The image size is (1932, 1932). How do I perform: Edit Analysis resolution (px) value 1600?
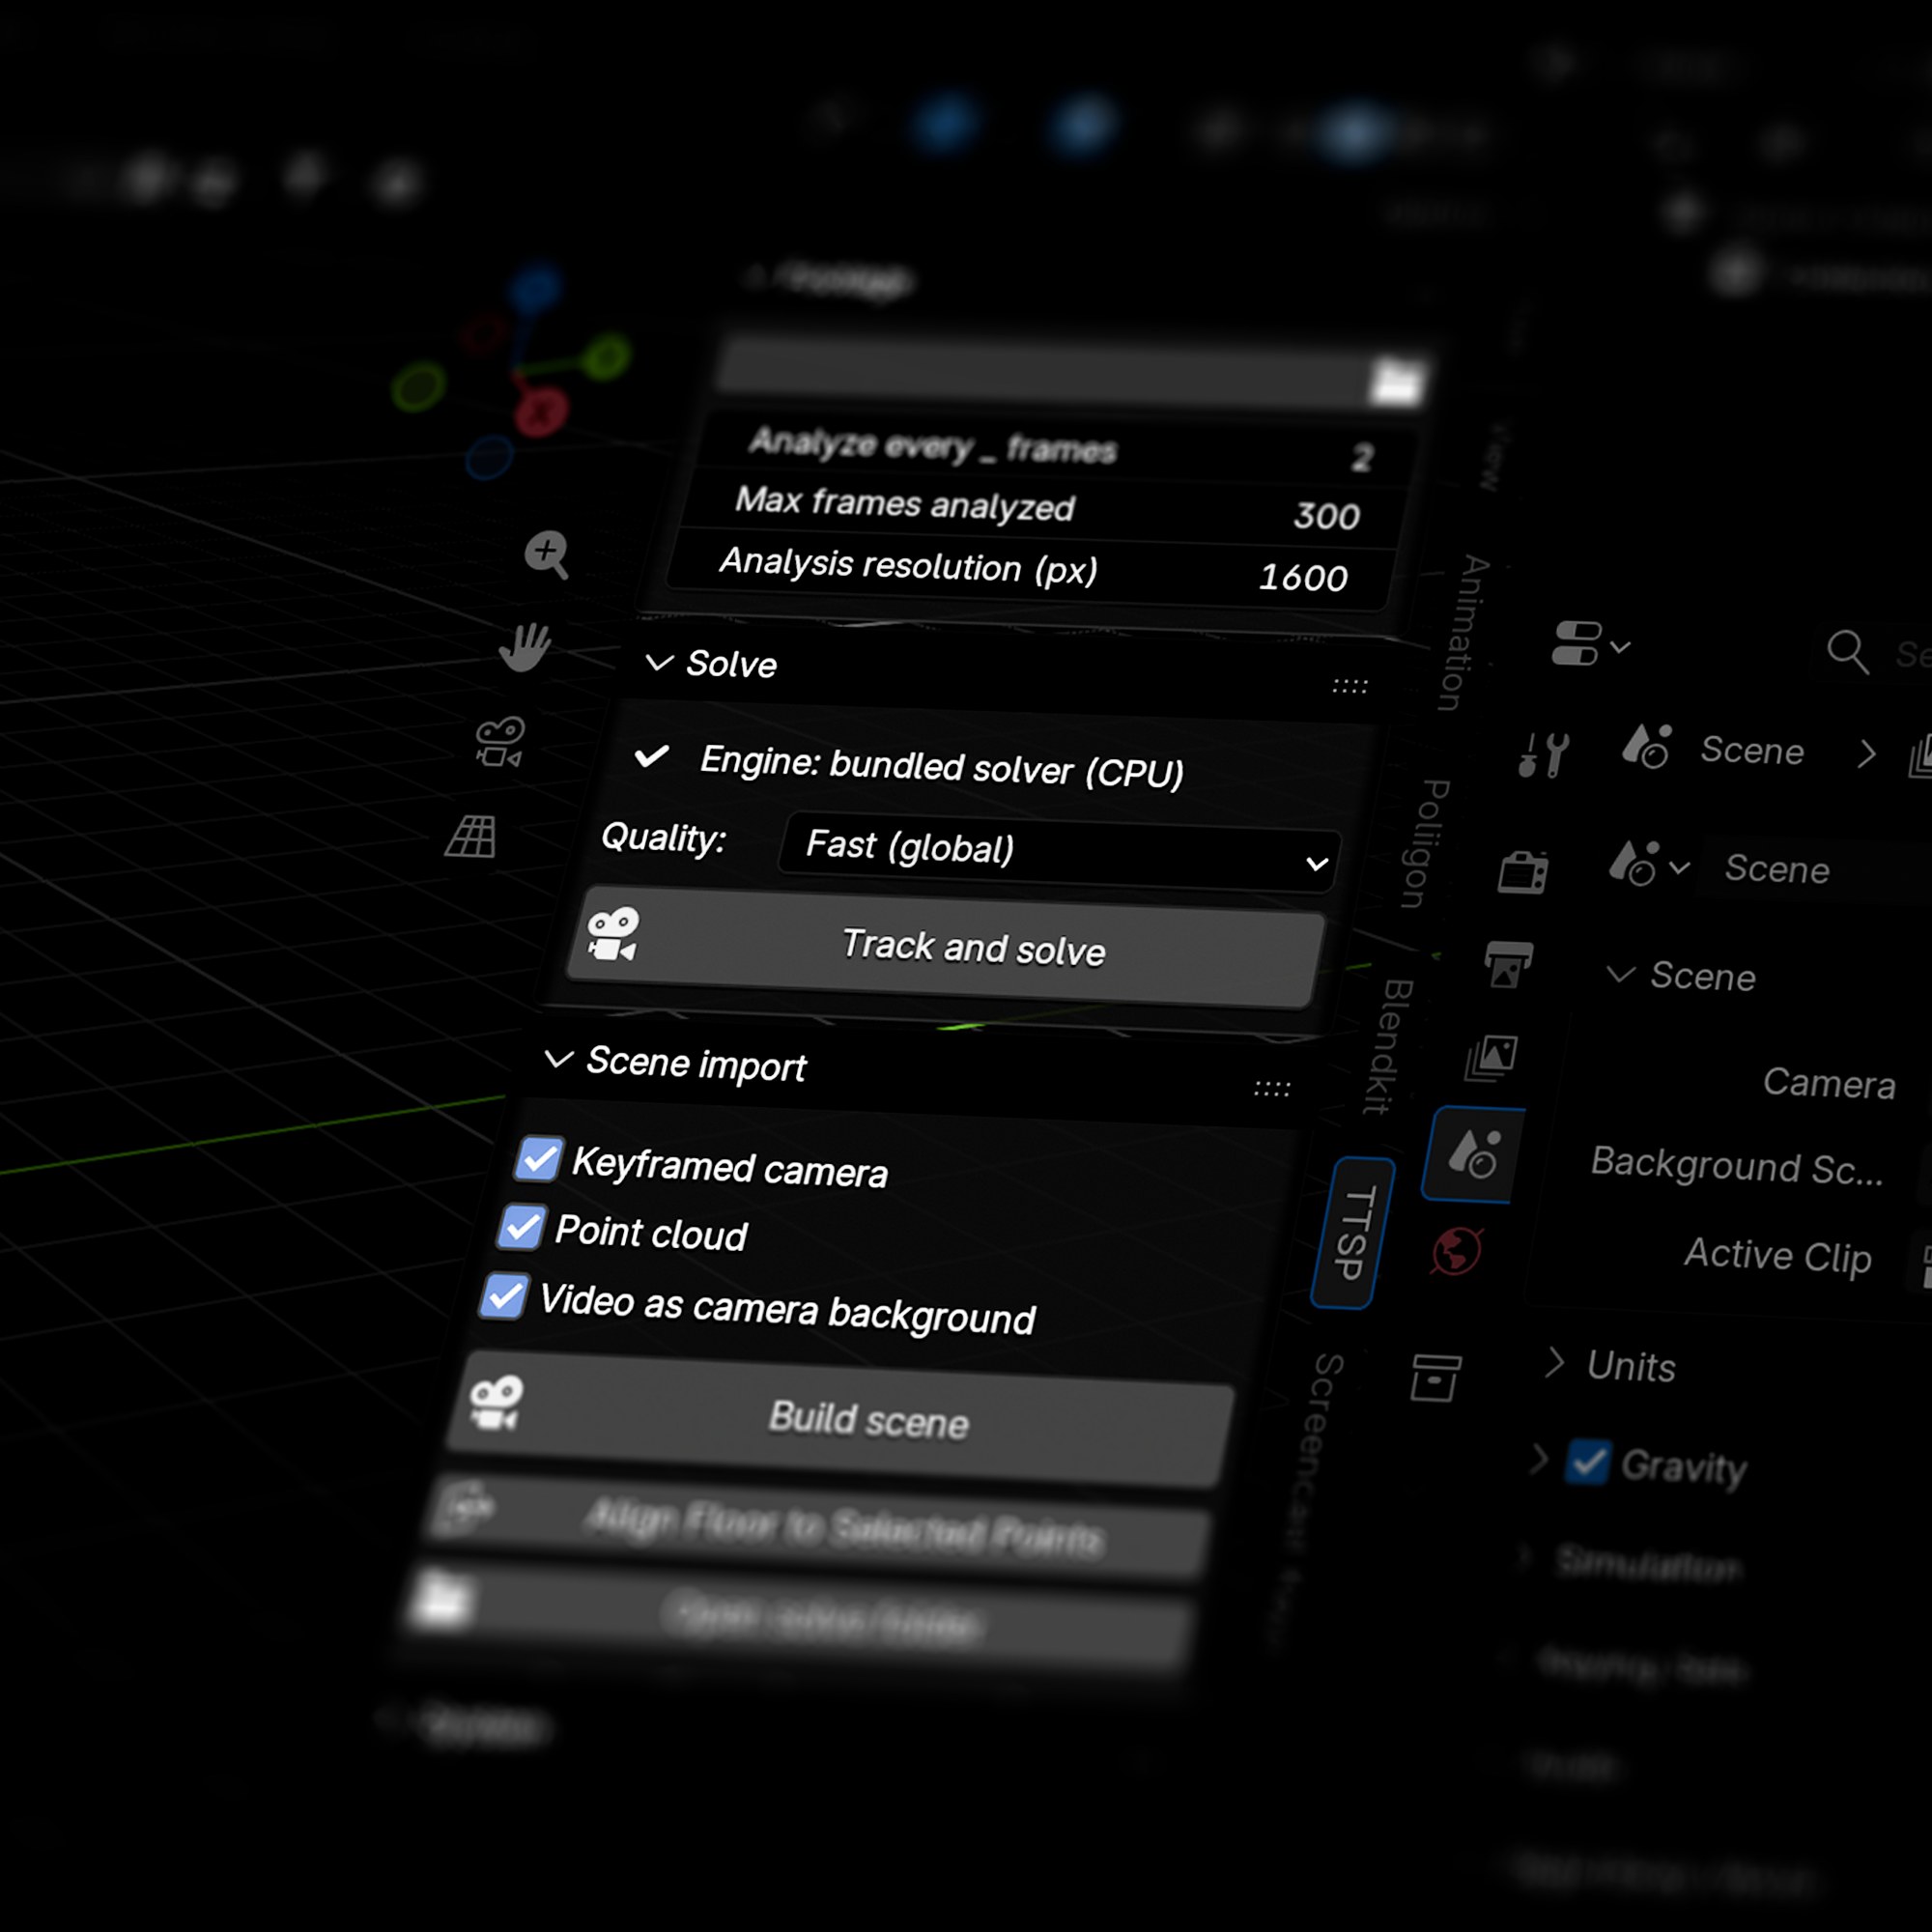[x=1030, y=571]
